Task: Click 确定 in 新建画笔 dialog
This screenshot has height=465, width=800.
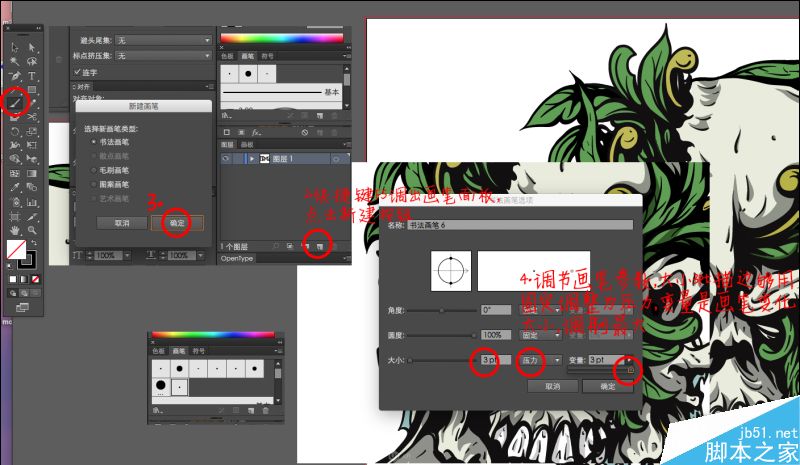Action: pos(177,223)
